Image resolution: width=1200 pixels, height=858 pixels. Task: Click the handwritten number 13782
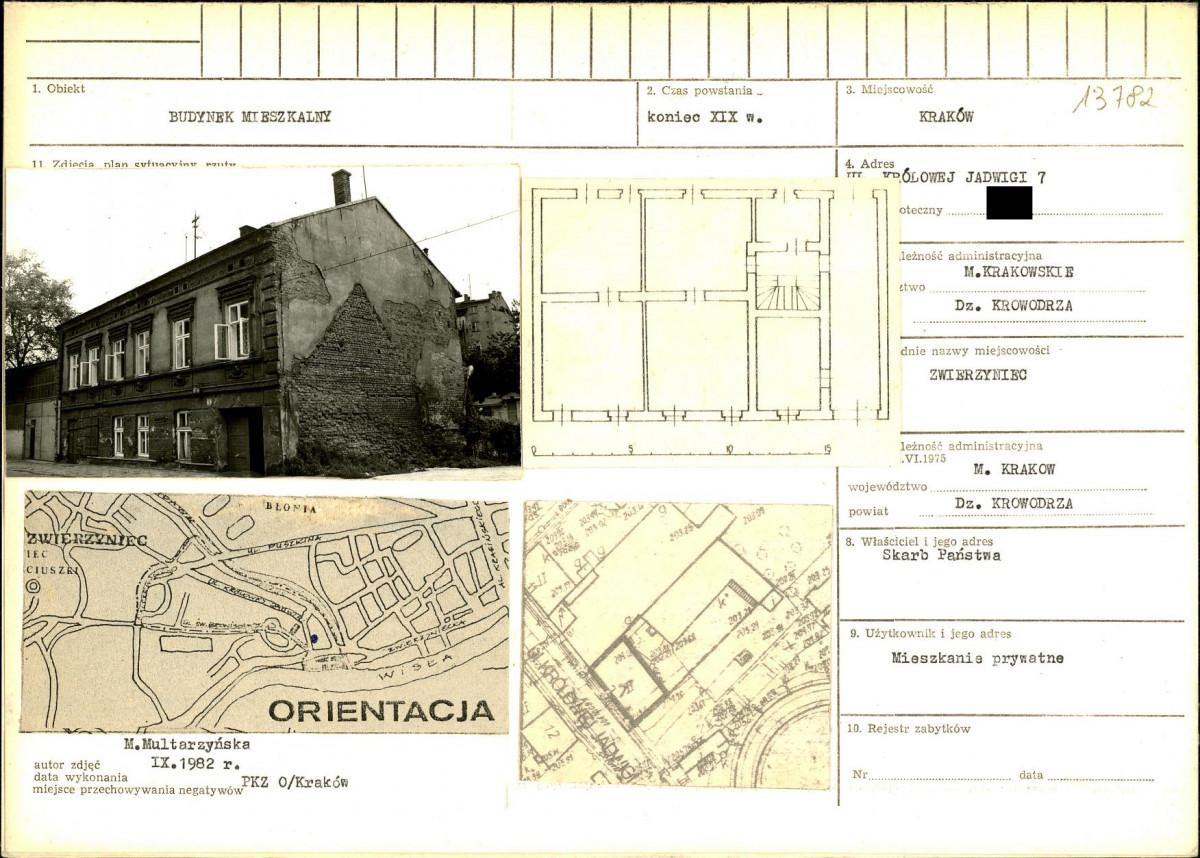click(1115, 98)
